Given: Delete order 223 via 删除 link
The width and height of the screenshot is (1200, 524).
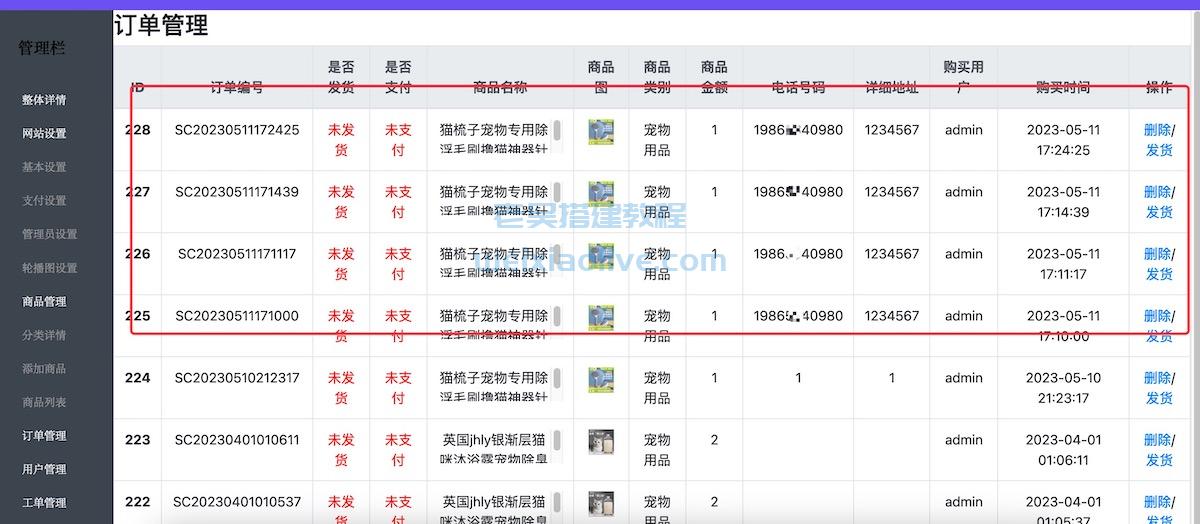Looking at the screenshot, I should coord(1157,440).
